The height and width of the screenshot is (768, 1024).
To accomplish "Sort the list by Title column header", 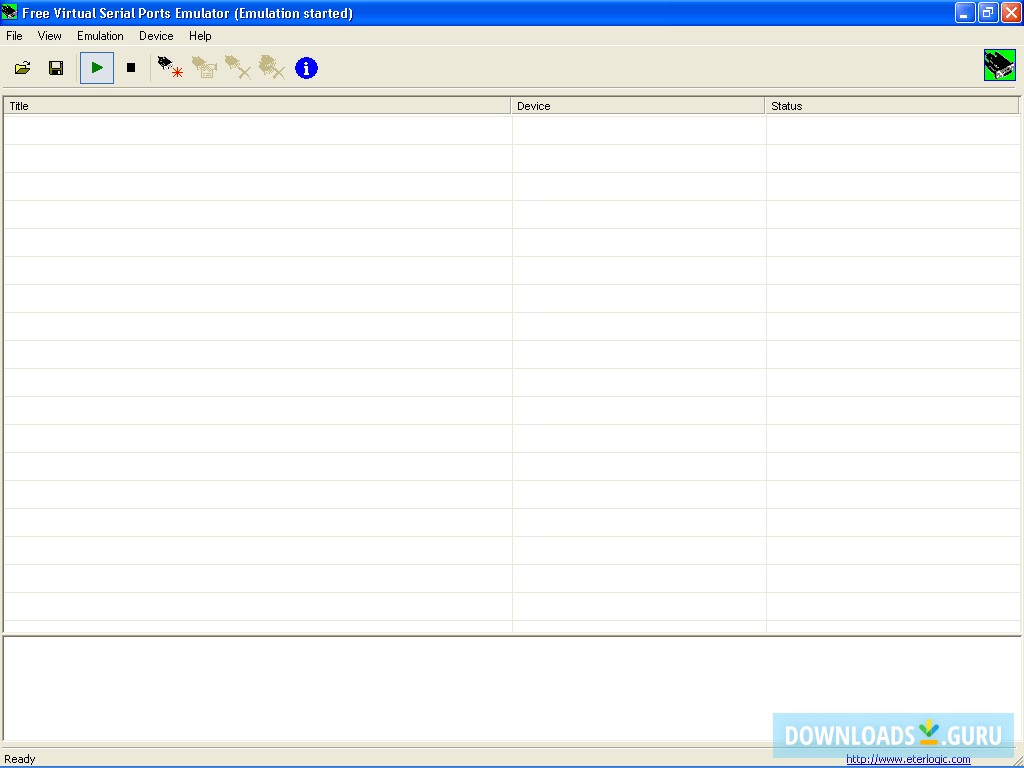I will click(x=257, y=106).
